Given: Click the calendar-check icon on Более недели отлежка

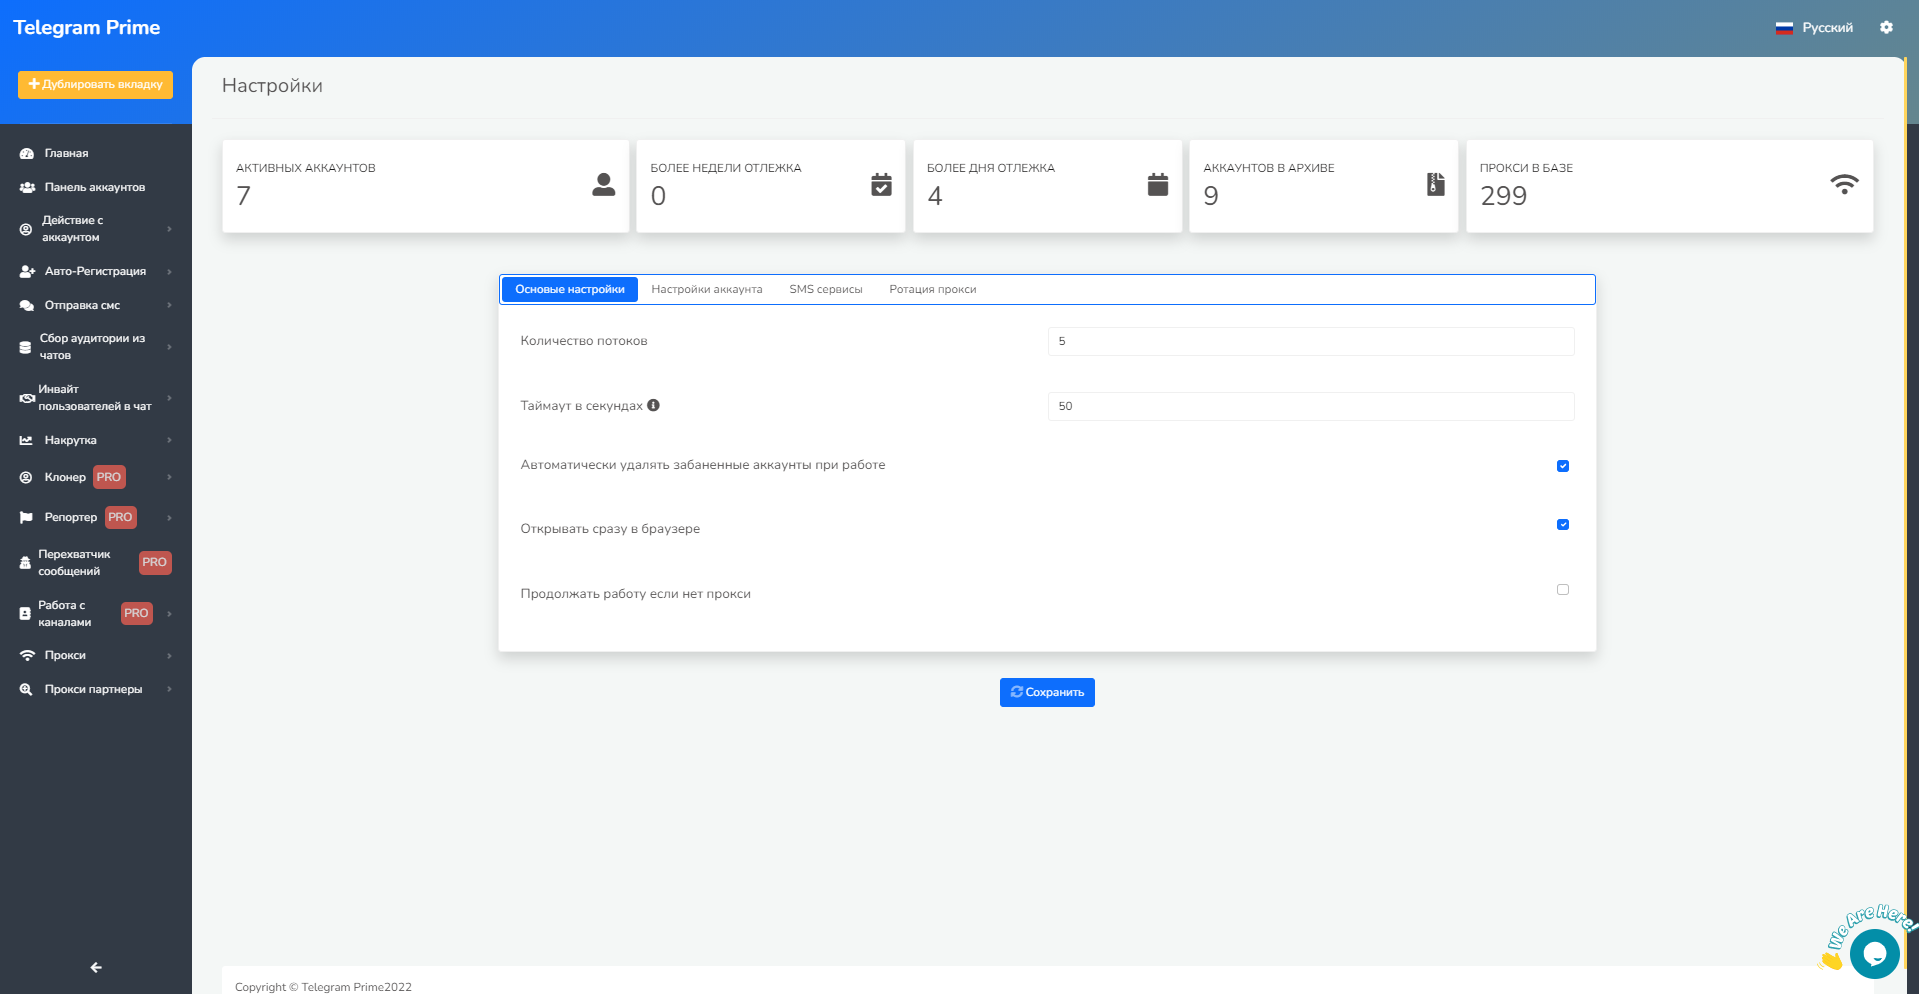Looking at the screenshot, I should click(881, 185).
